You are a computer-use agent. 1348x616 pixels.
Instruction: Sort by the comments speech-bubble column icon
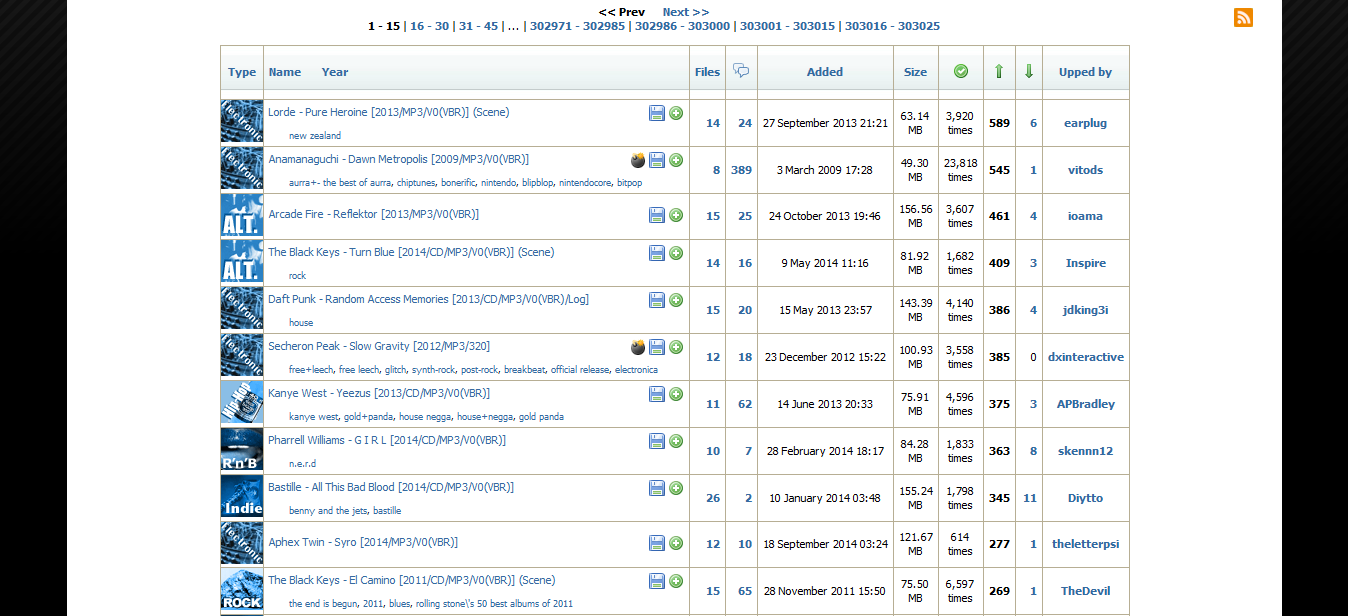pyautogui.click(x=741, y=71)
